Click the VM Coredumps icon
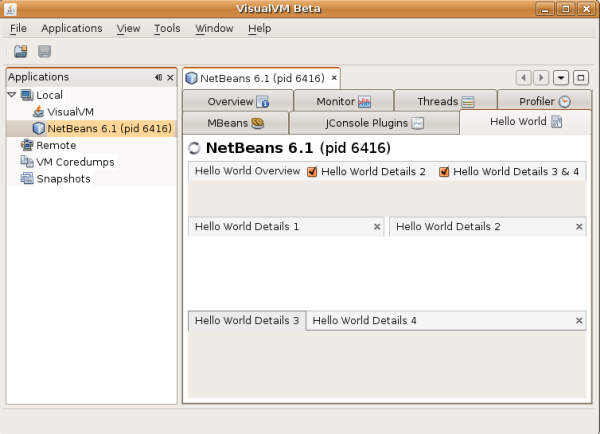 [x=27, y=162]
